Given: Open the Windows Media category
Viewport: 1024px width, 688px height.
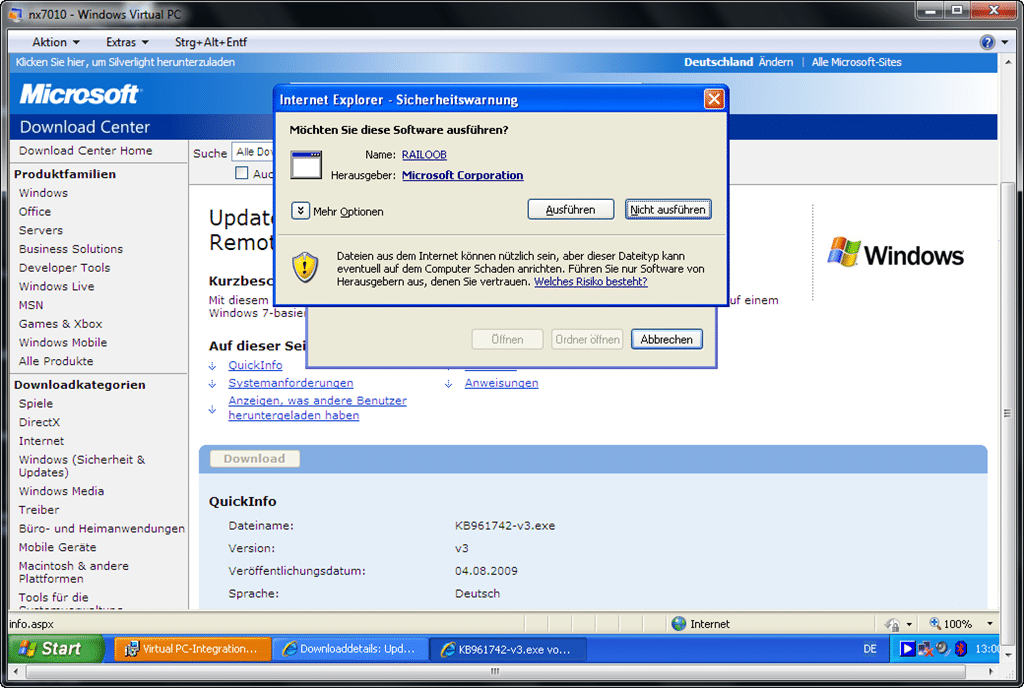Looking at the screenshot, I should coord(61,491).
